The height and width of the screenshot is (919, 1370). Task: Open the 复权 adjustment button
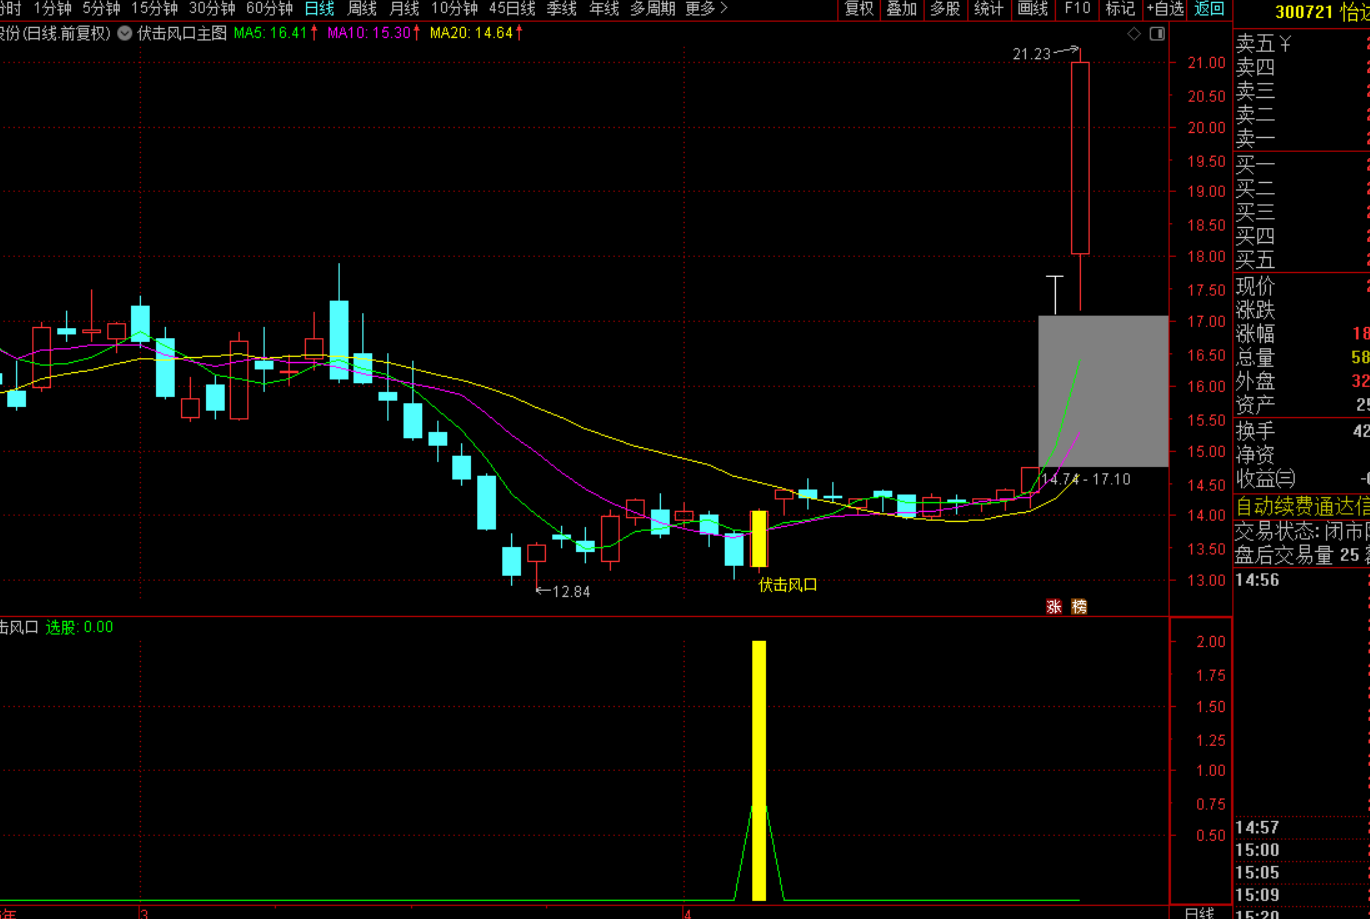click(859, 9)
